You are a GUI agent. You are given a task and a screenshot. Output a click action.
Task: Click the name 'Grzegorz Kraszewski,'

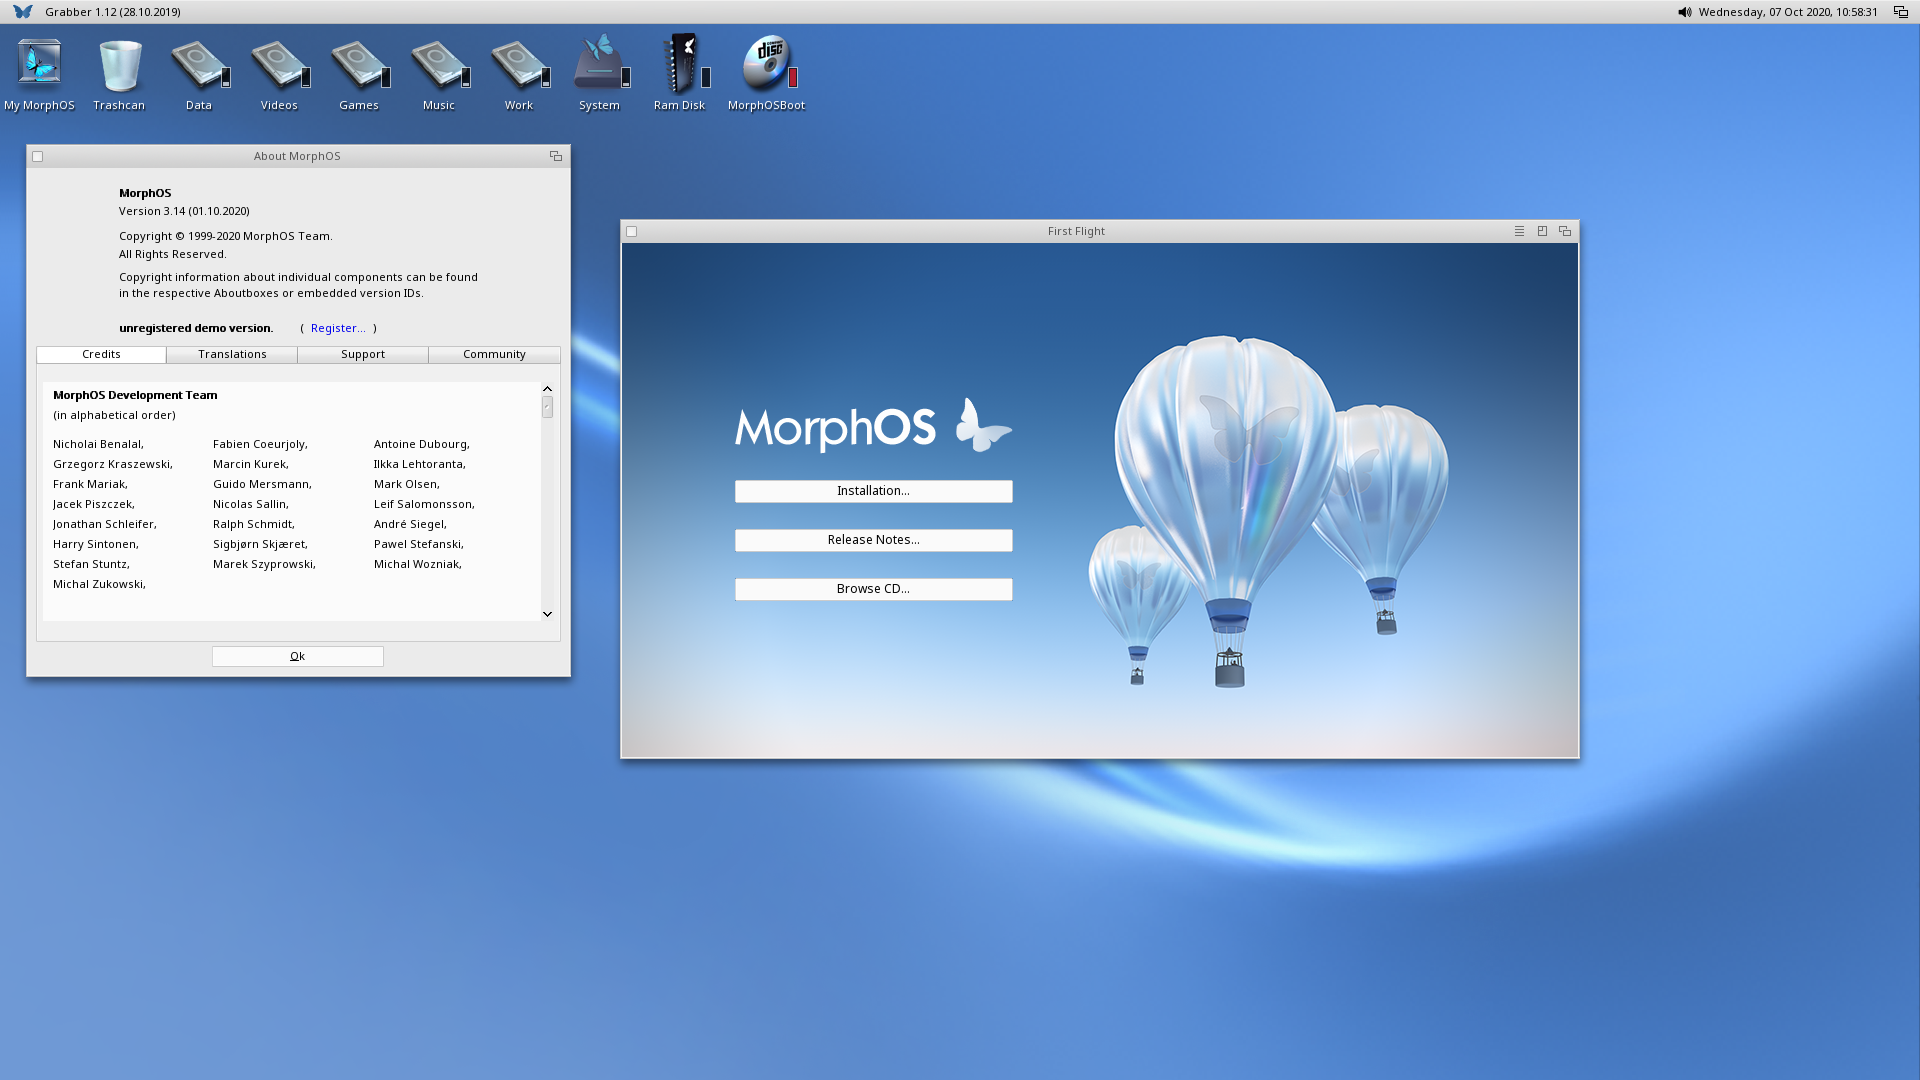point(113,464)
